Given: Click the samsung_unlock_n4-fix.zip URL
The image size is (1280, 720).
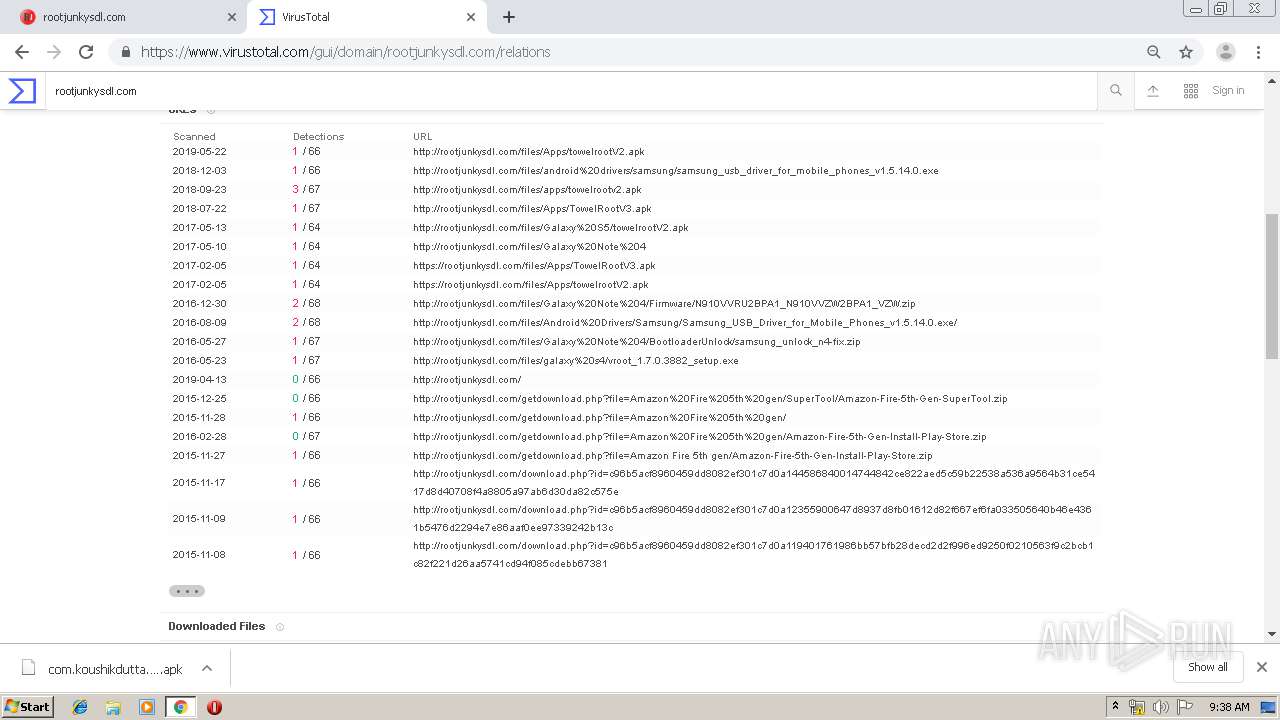Looking at the screenshot, I should pyautogui.click(x=637, y=342).
